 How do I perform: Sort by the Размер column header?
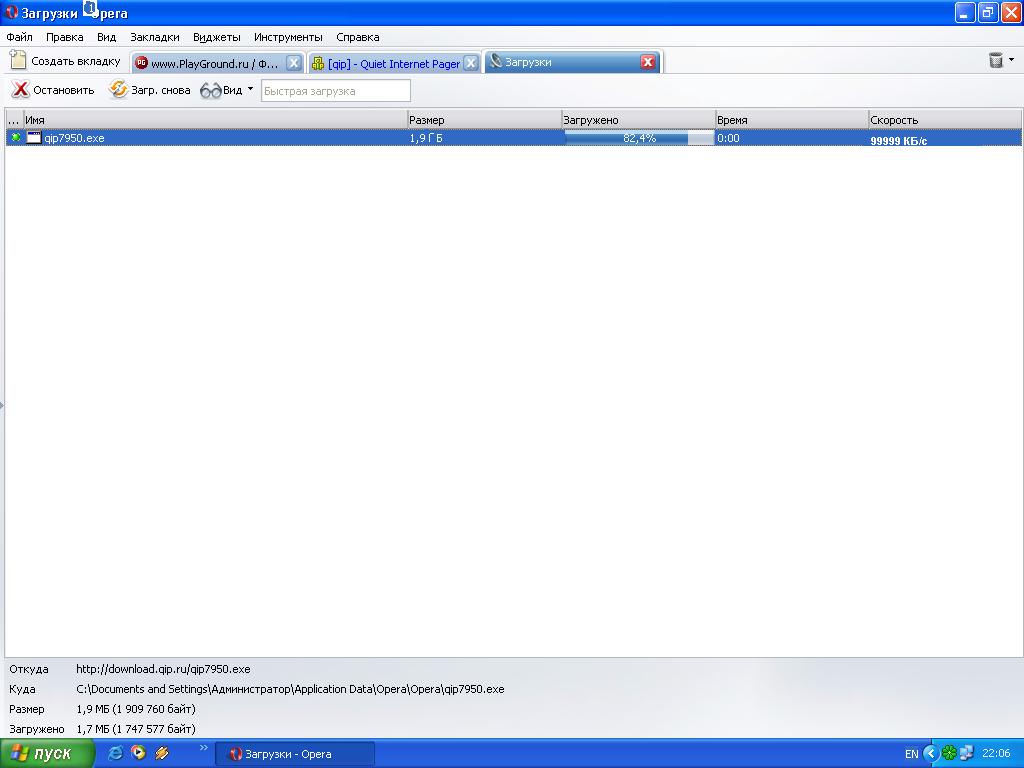[484, 120]
